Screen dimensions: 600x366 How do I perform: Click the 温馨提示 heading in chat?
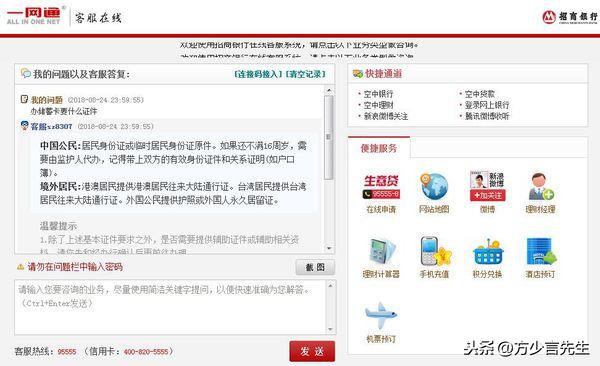[58, 226]
